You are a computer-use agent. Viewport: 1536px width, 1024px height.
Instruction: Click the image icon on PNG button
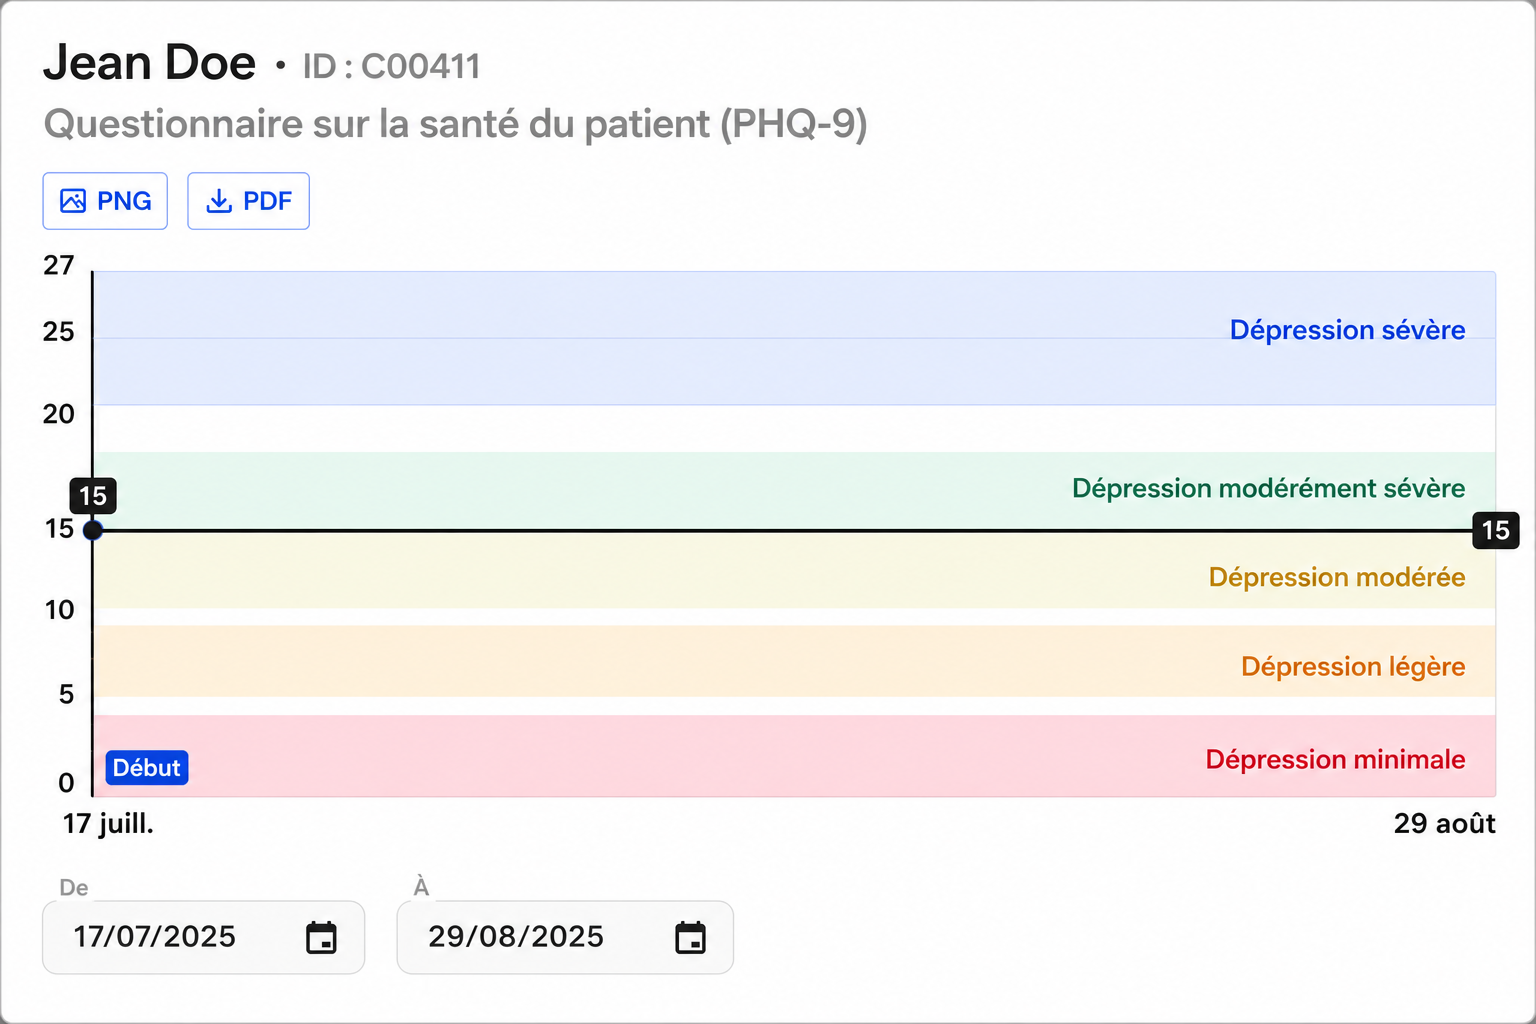pos(73,201)
